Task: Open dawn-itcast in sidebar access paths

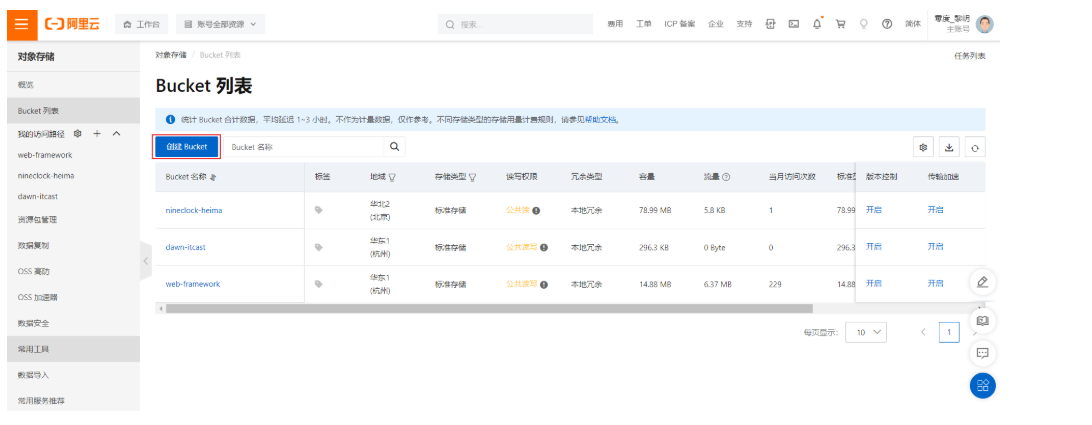Action: click(38, 196)
